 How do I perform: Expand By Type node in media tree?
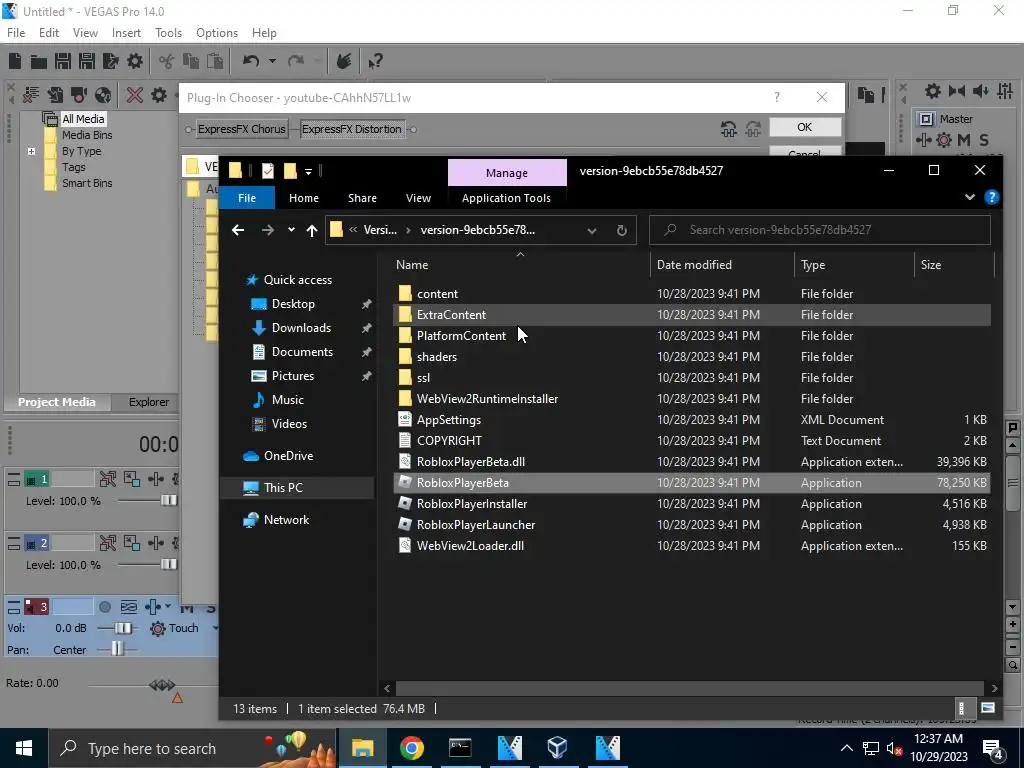point(31,152)
